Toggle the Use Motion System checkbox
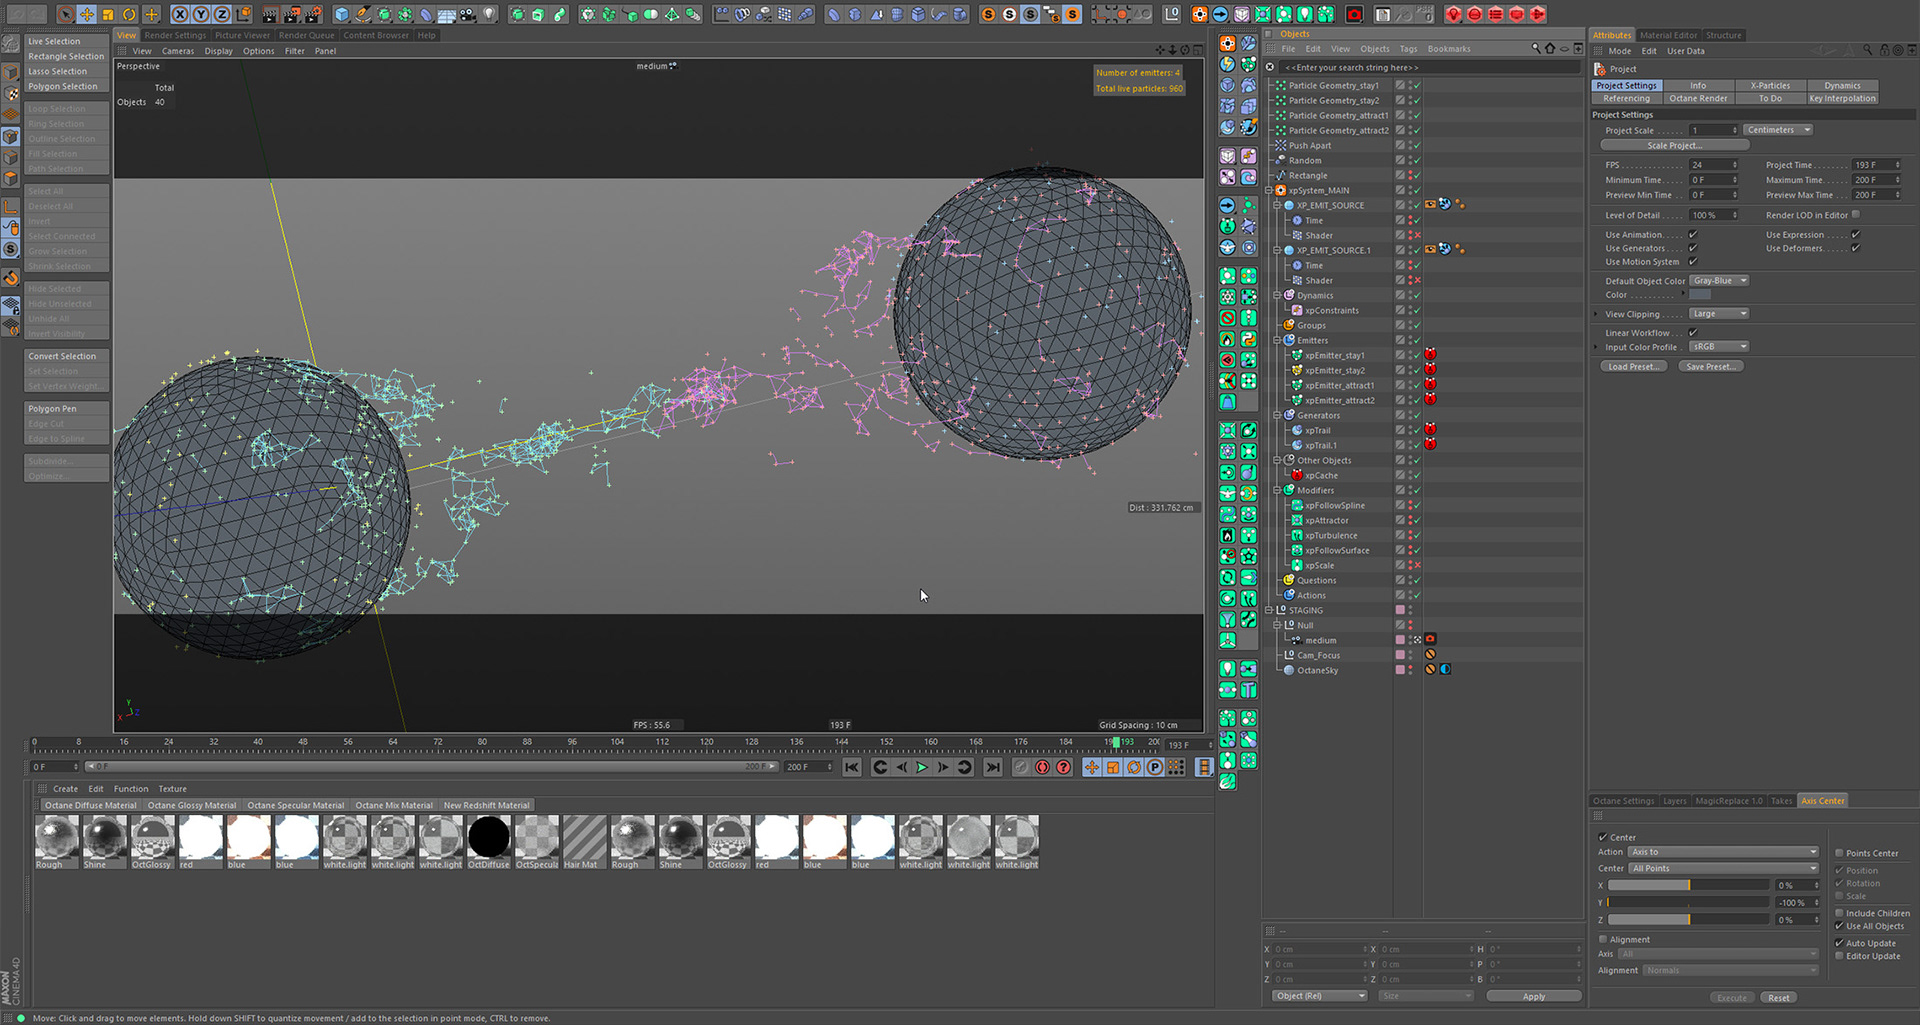1920x1025 pixels. pyautogui.click(x=1693, y=261)
